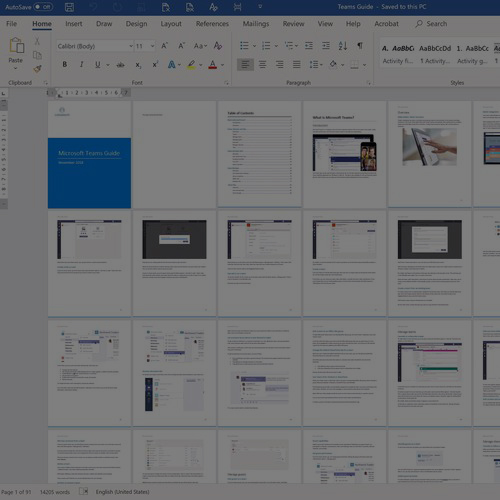
Task: Expand the Paragraph dialog launcher
Action: [x=369, y=83]
